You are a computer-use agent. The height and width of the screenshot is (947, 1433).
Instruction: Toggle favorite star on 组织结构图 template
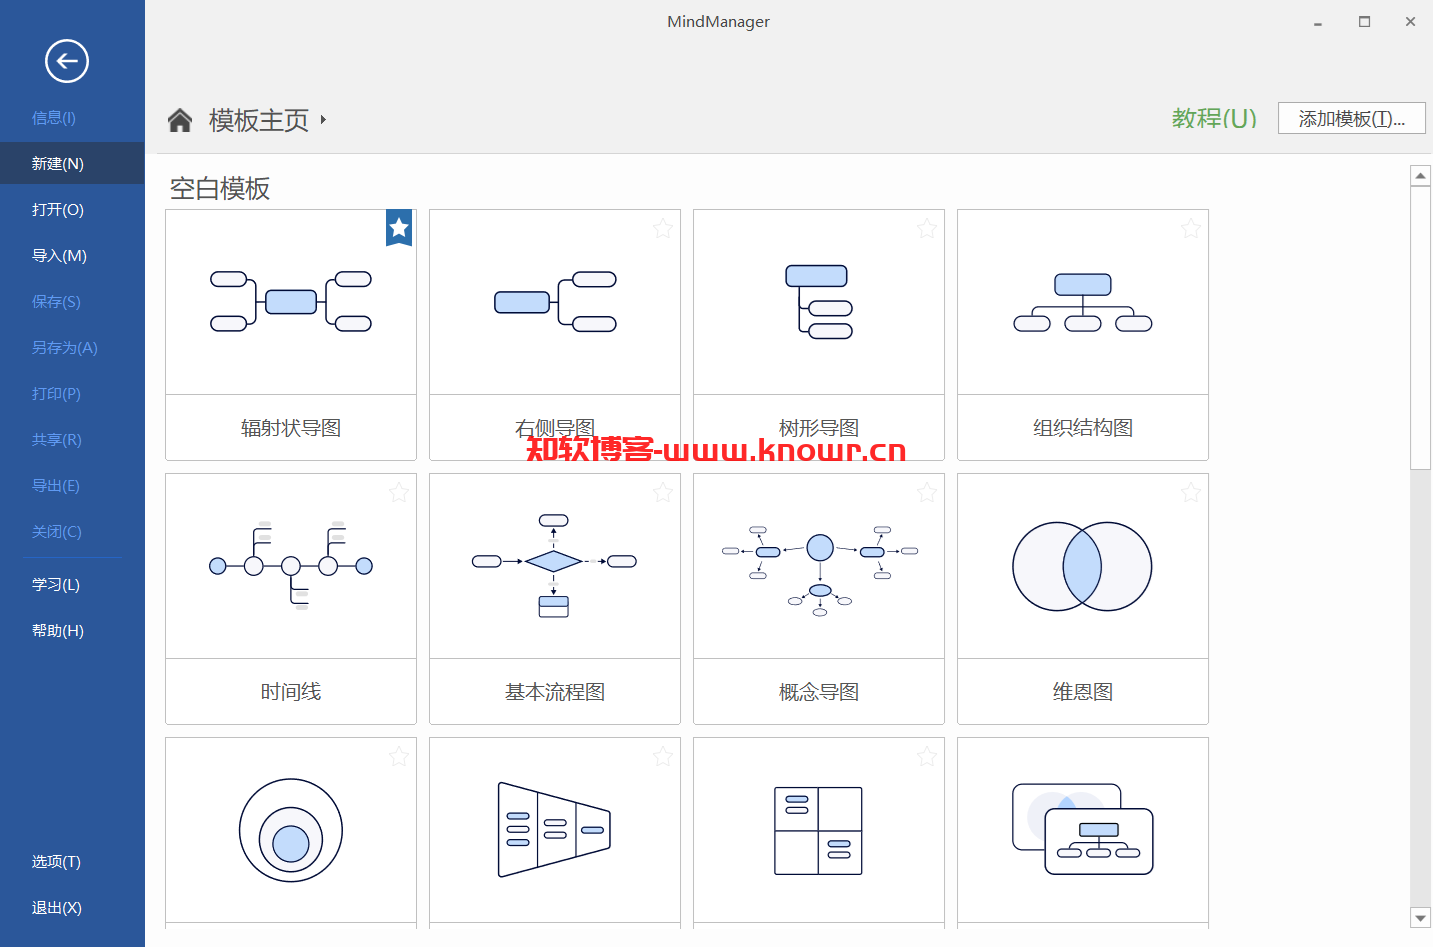1191,229
